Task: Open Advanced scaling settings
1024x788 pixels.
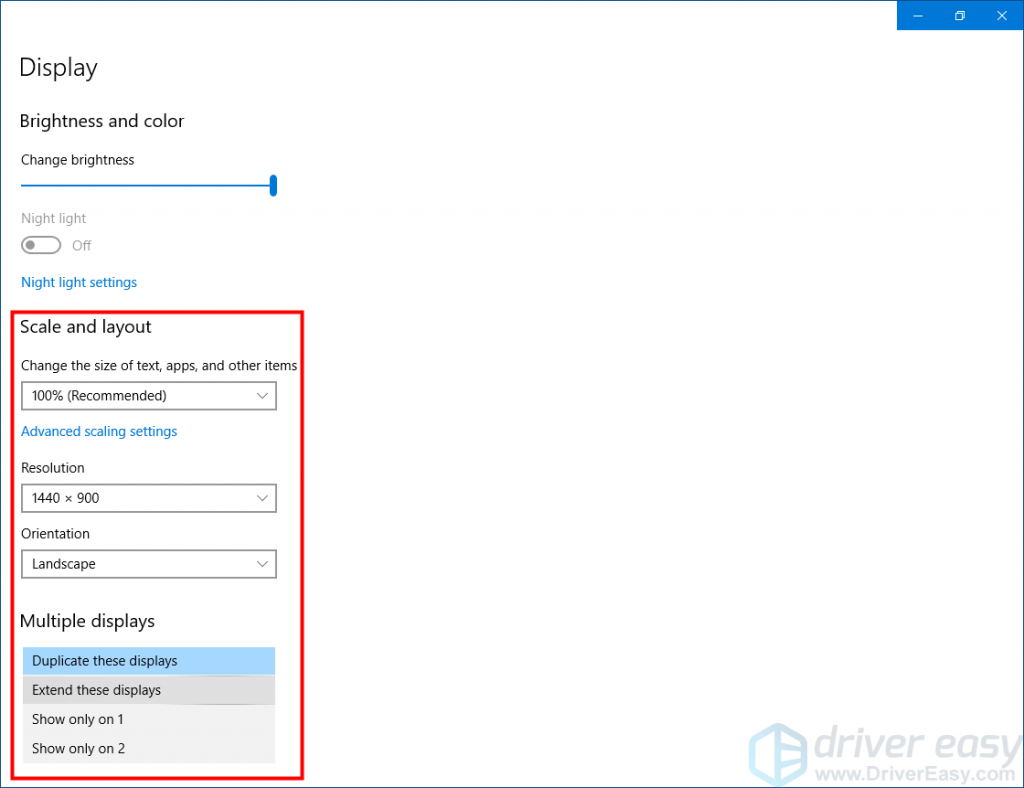Action: pos(99,431)
